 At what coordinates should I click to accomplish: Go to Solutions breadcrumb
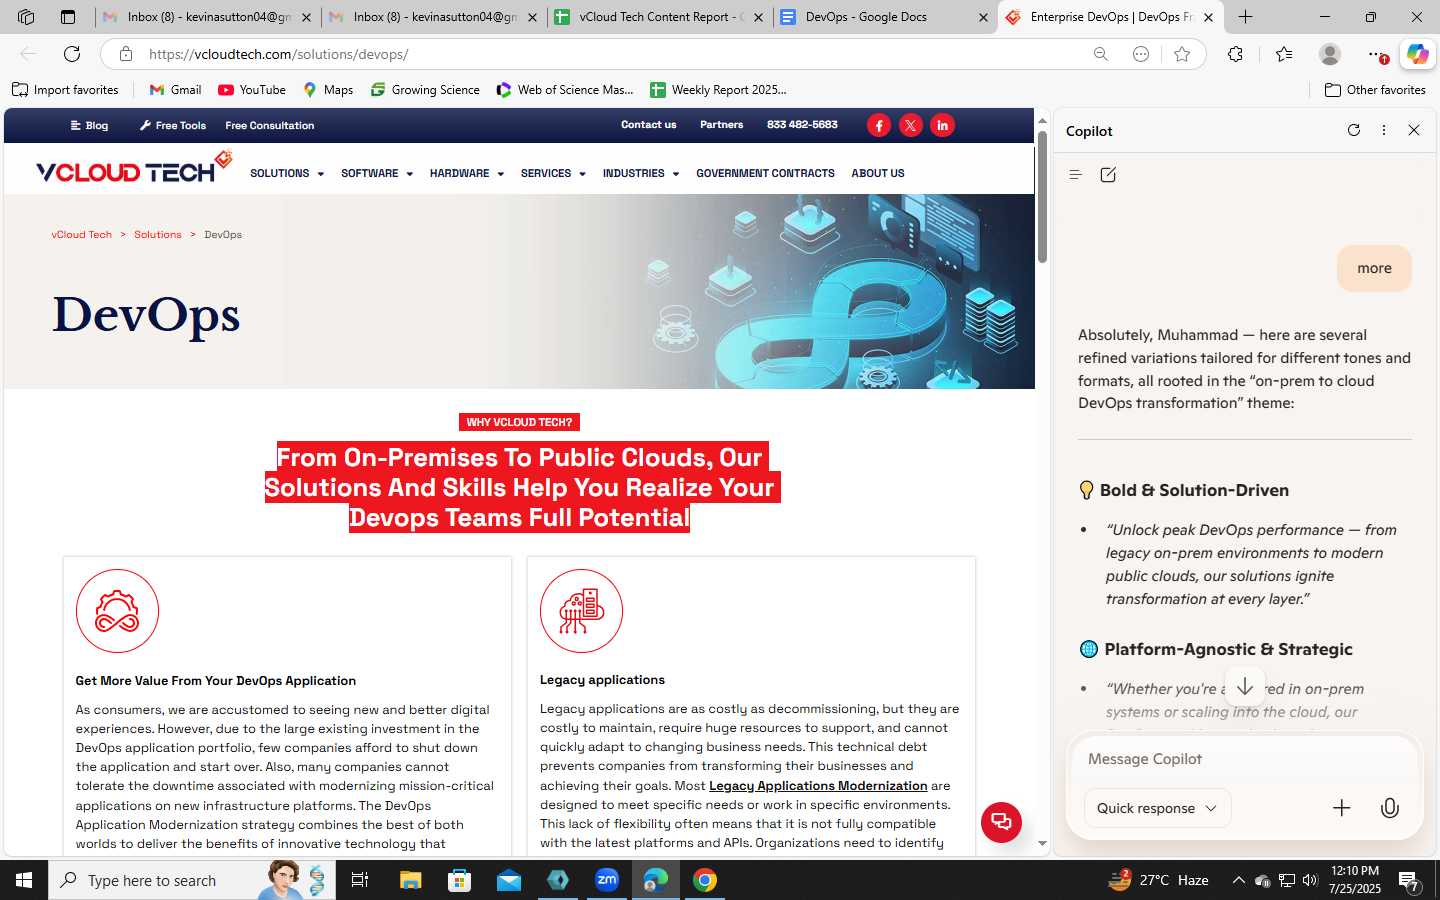point(158,234)
